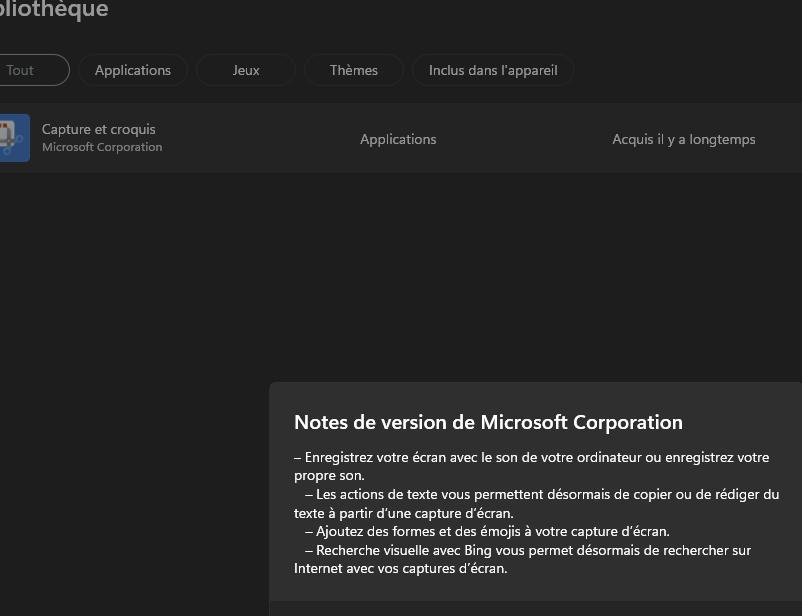
Task: Click Ajoutez des formes et des émojis line
Action: click(487, 532)
